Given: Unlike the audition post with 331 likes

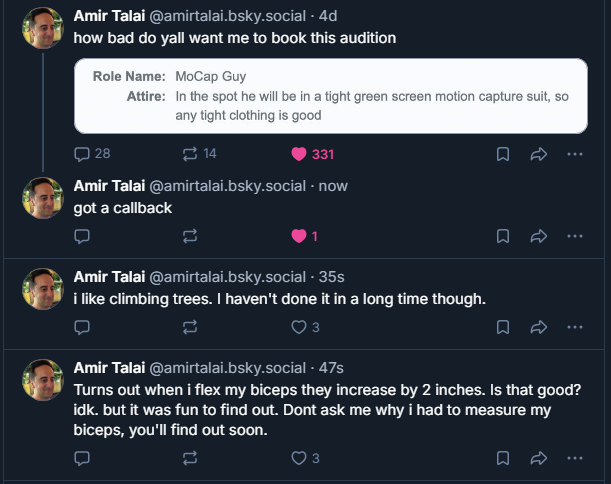Looking at the screenshot, I should tap(298, 154).
